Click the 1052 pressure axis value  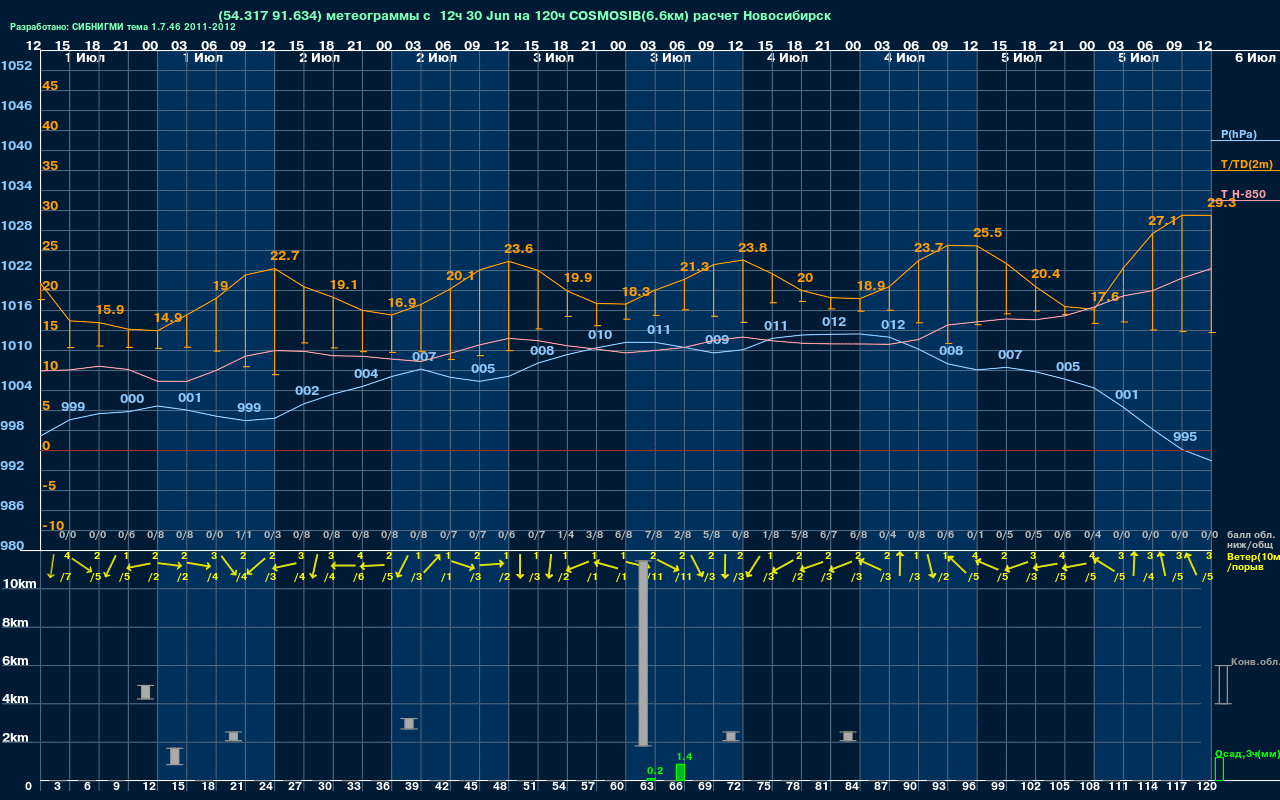pyautogui.click(x=16, y=66)
